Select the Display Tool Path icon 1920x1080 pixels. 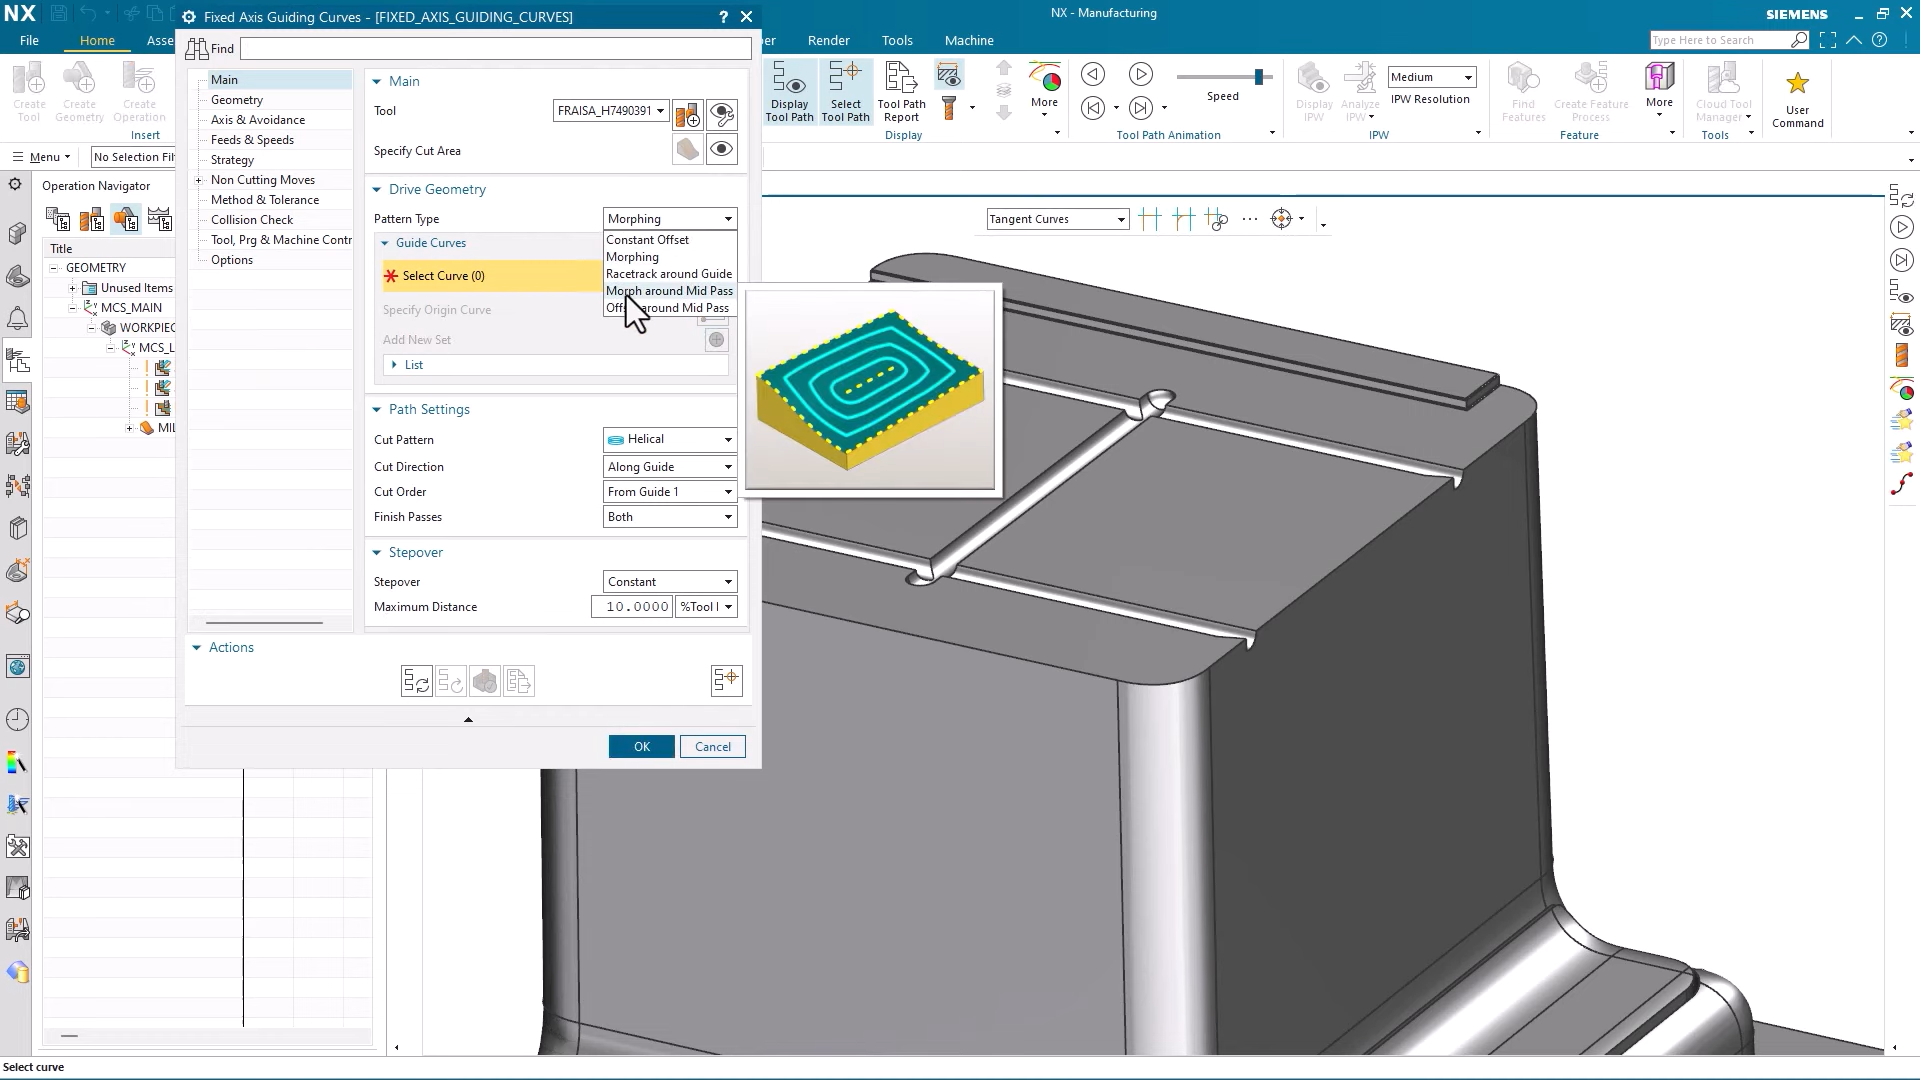pos(789,92)
